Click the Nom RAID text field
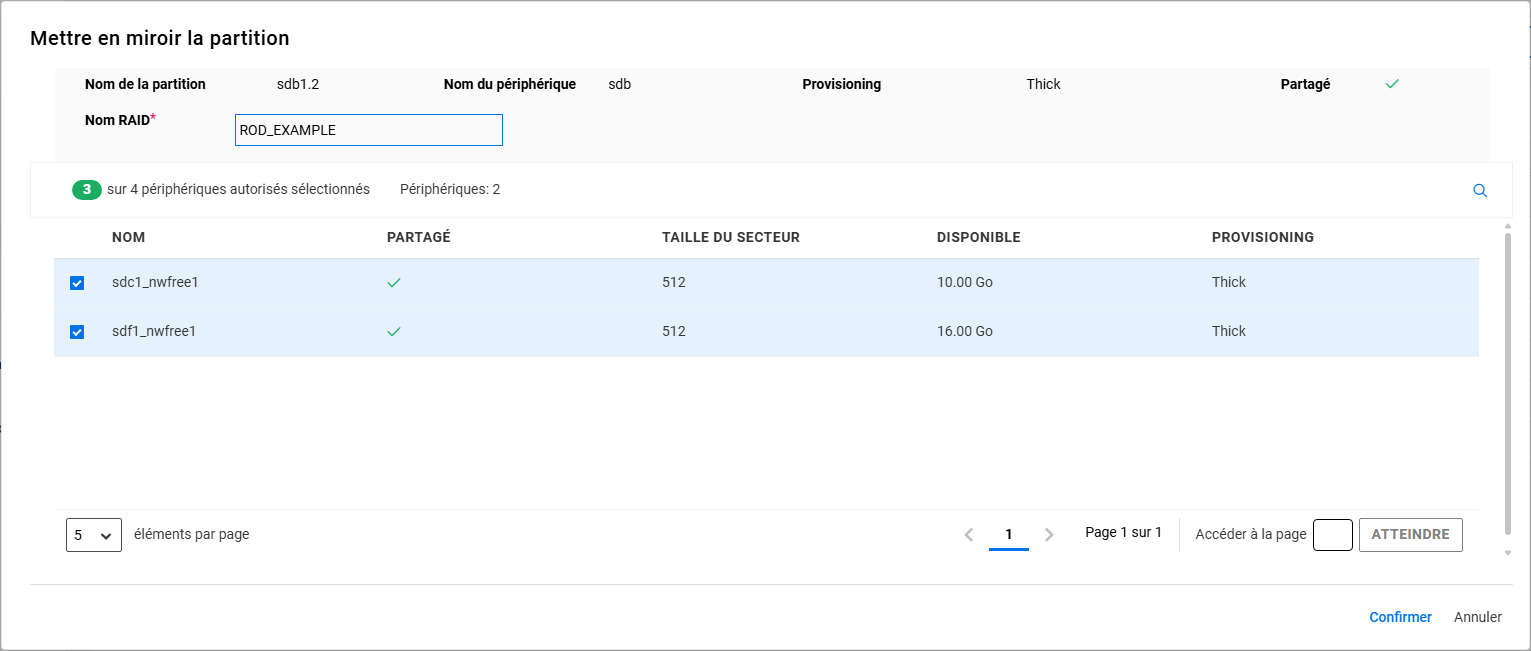 coord(368,130)
